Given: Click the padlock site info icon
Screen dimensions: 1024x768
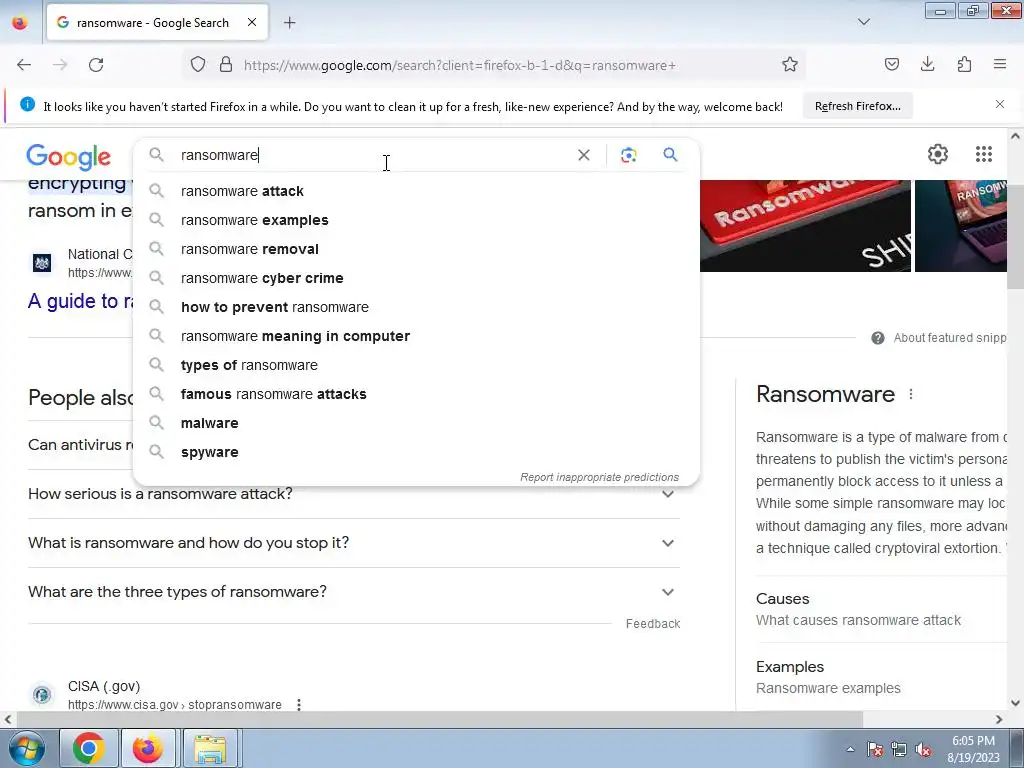Looking at the screenshot, I should (226, 65).
